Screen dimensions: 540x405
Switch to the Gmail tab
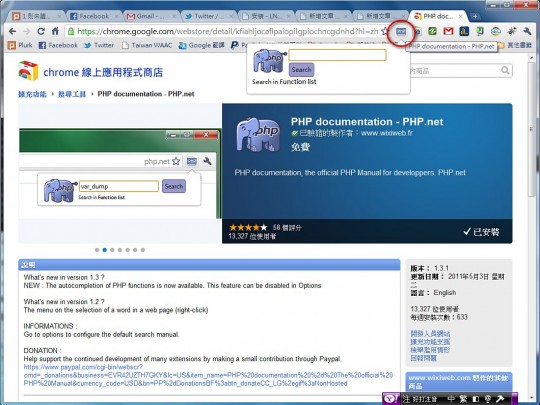click(x=150, y=16)
